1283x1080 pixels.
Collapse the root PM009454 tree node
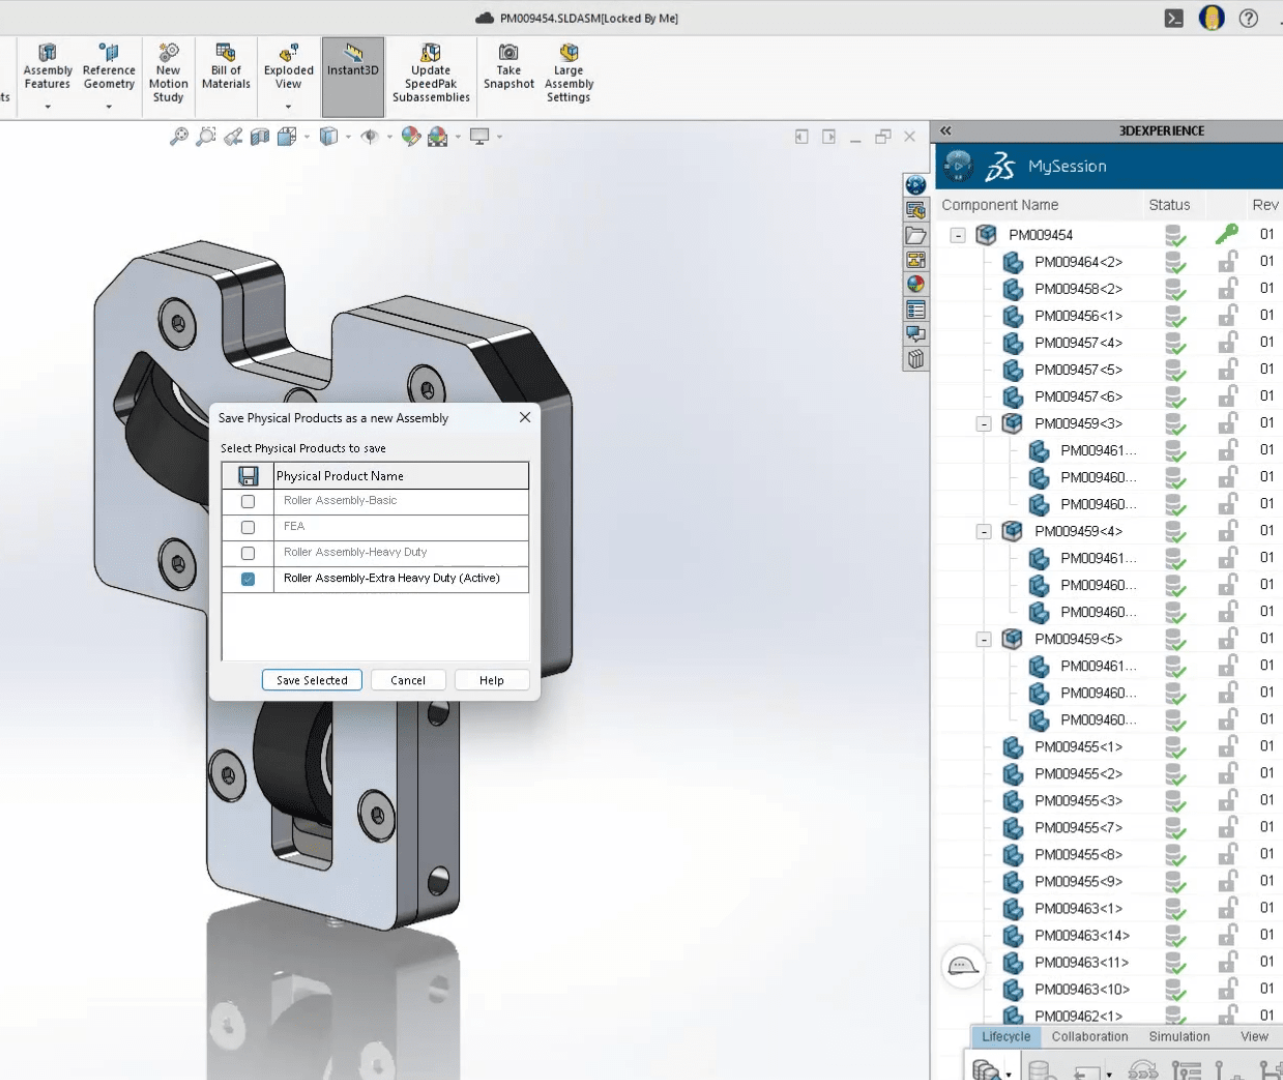pos(958,235)
